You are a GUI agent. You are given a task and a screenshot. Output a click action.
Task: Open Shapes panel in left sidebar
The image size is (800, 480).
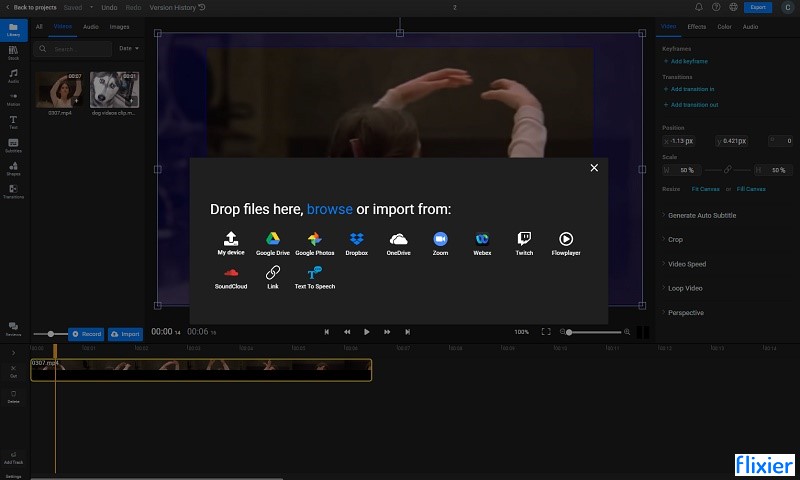(x=13, y=168)
